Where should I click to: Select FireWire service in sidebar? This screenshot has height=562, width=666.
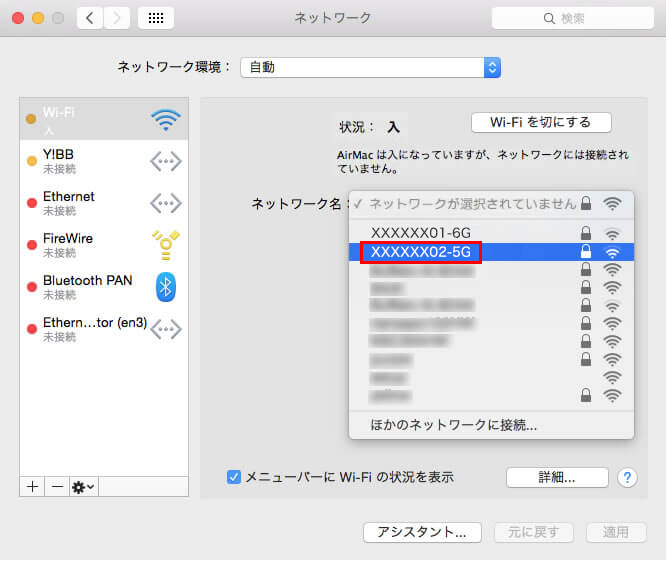coord(104,245)
